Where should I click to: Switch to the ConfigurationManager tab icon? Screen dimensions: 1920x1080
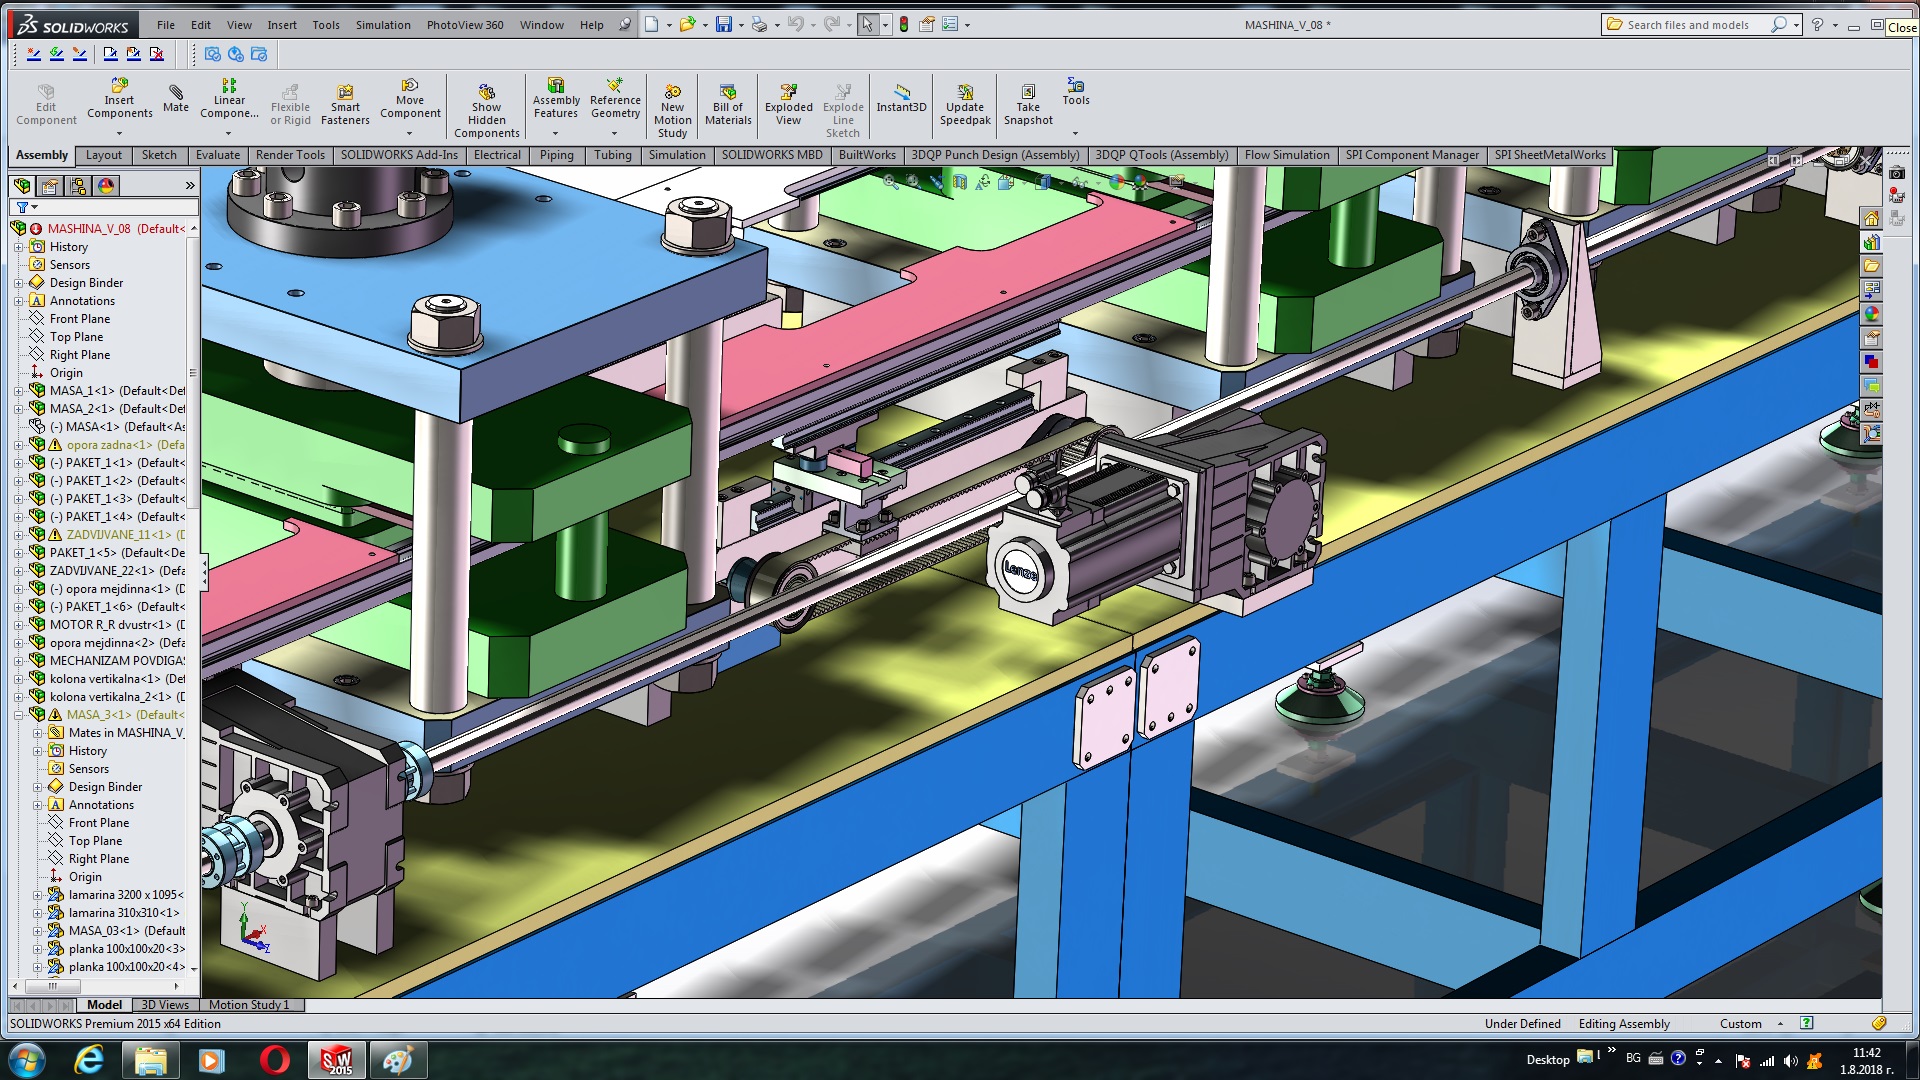point(78,186)
